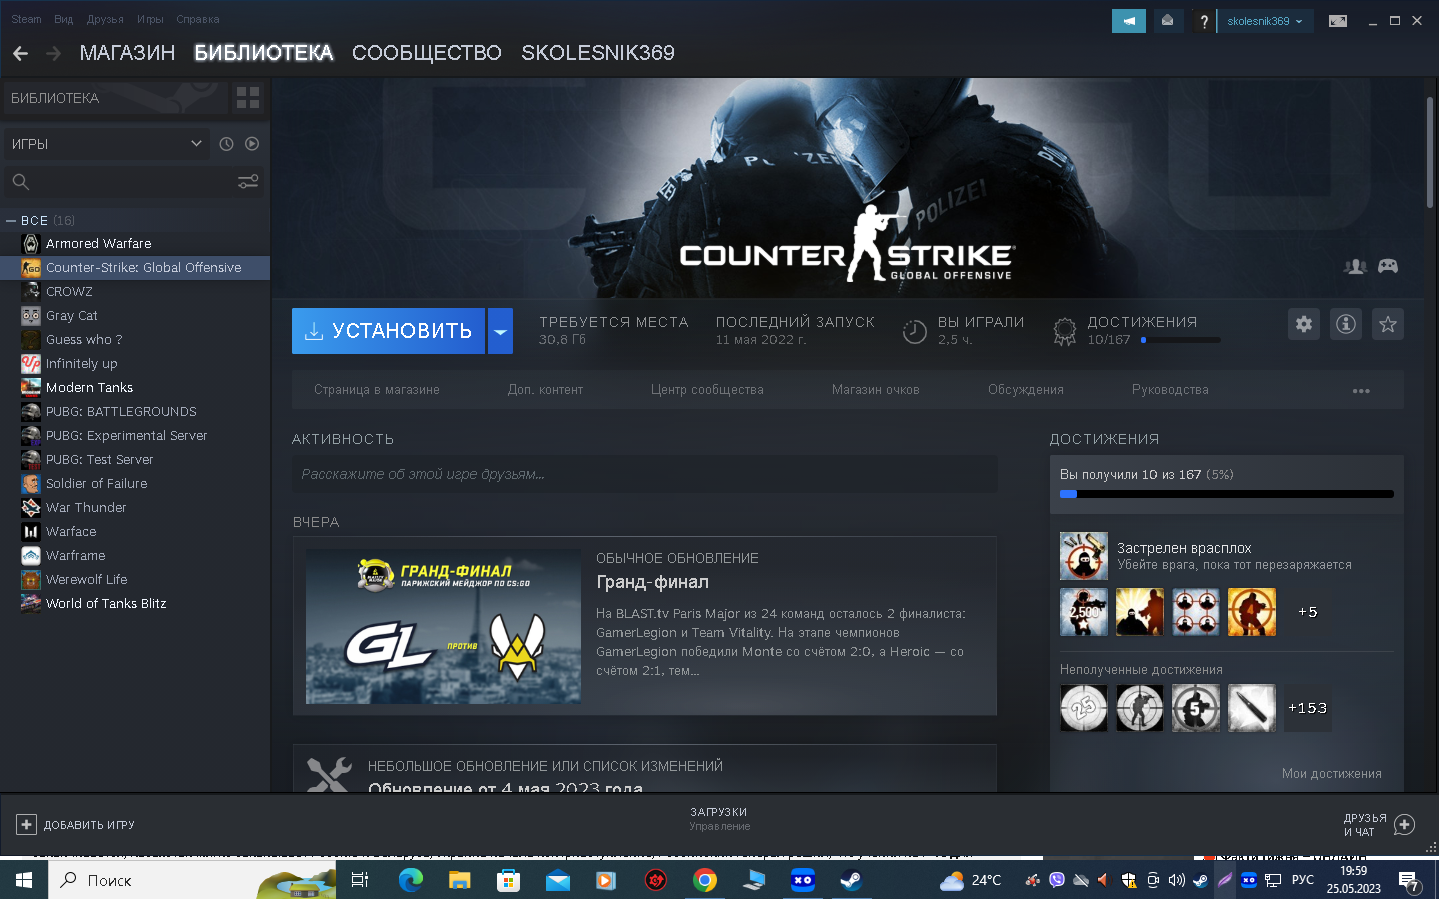Open Steam announcements megaphone icon
The width and height of the screenshot is (1439, 899).
(x=1128, y=20)
